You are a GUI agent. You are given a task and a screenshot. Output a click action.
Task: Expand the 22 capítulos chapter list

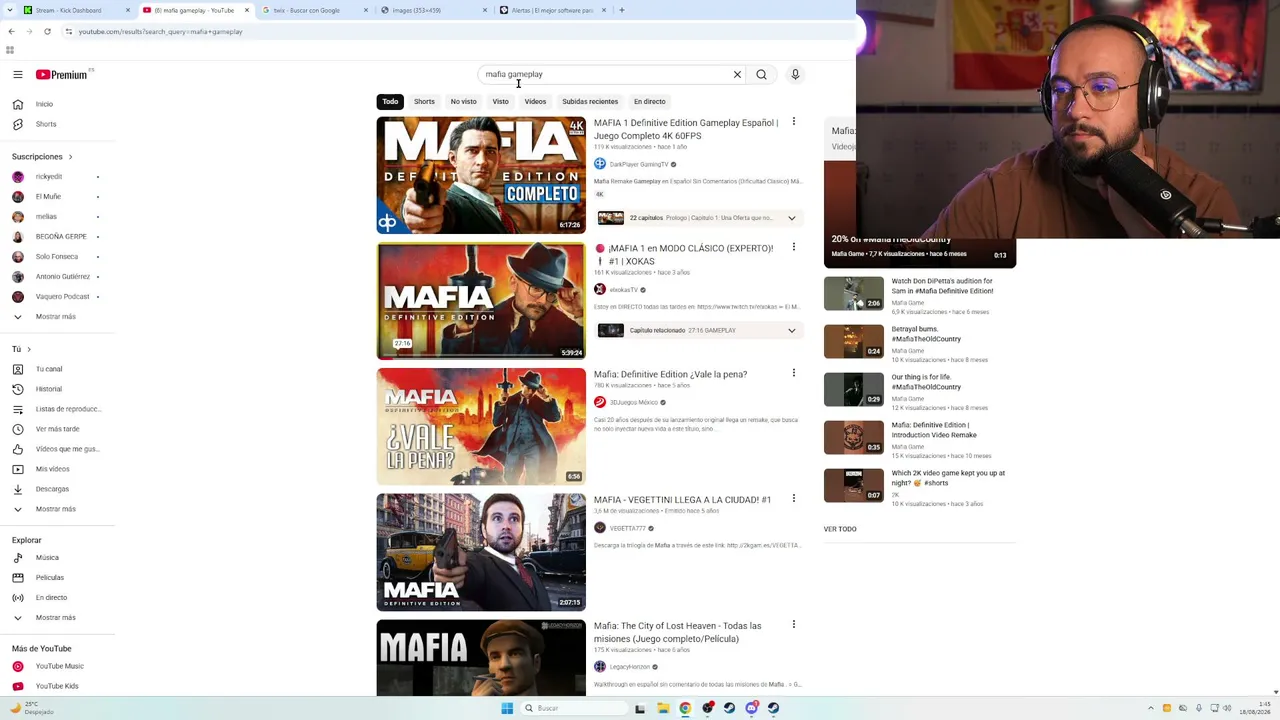click(x=792, y=218)
